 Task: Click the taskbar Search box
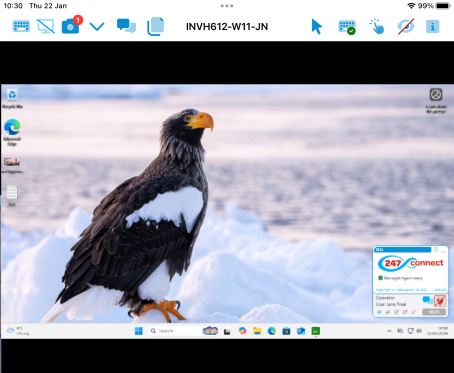point(183,331)
